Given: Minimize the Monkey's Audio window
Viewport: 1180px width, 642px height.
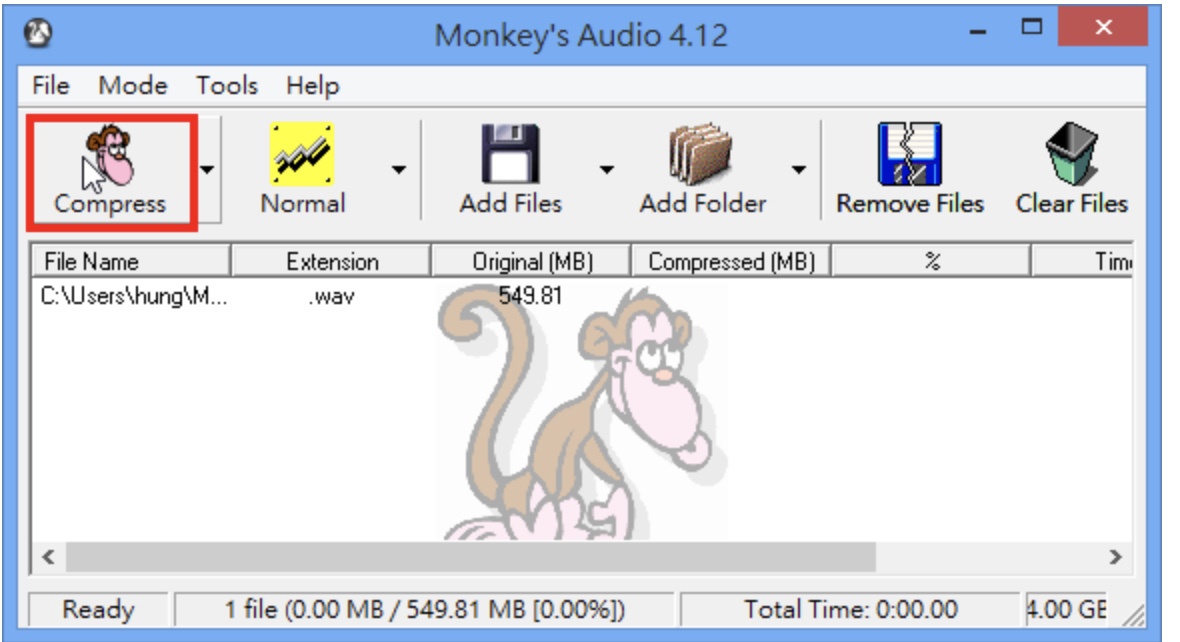Looking at the screenshot, I should click(978, 30).
